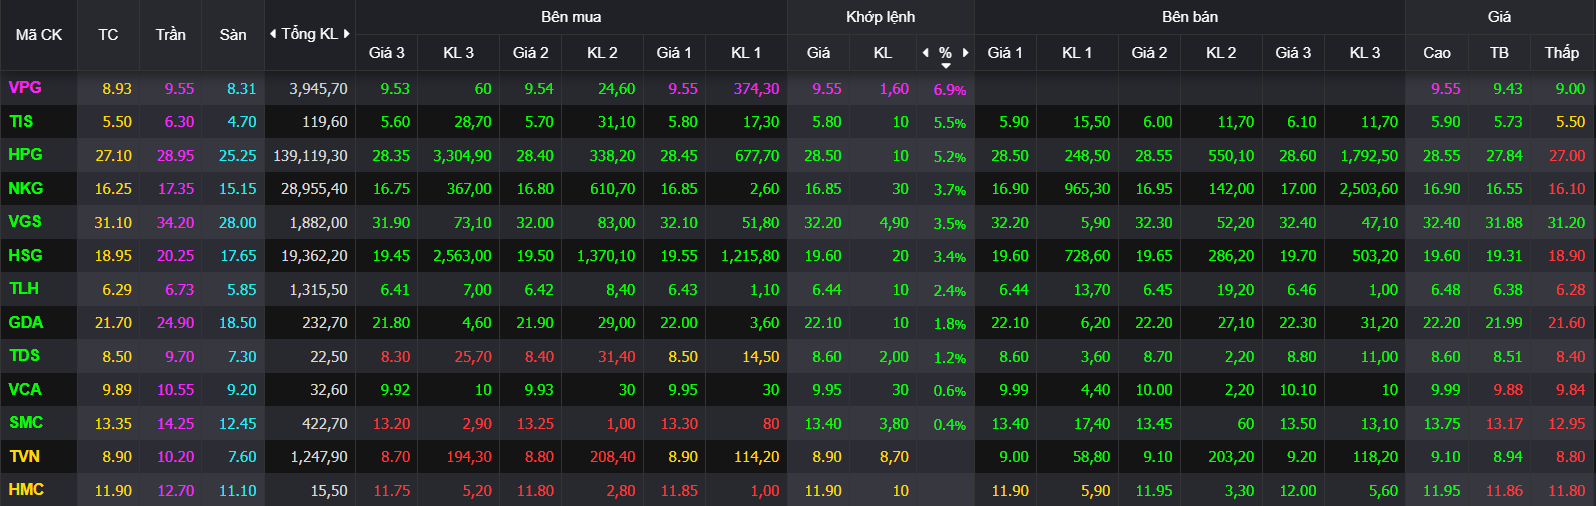This screenshot has height=506, width=1596.
Task: Click HPG floor price 25.25
Action: [x=237, y=156]
